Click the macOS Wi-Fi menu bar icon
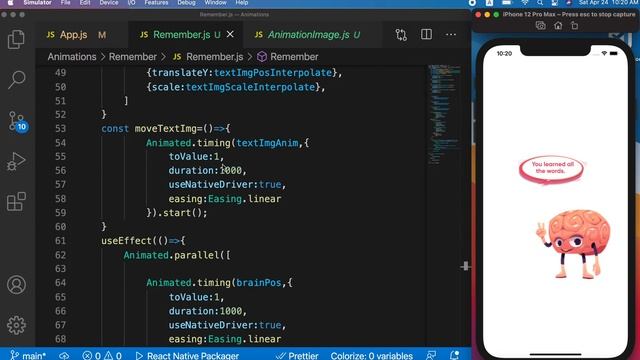The width and height of the screenshot is (640, 360). [525, 3]
